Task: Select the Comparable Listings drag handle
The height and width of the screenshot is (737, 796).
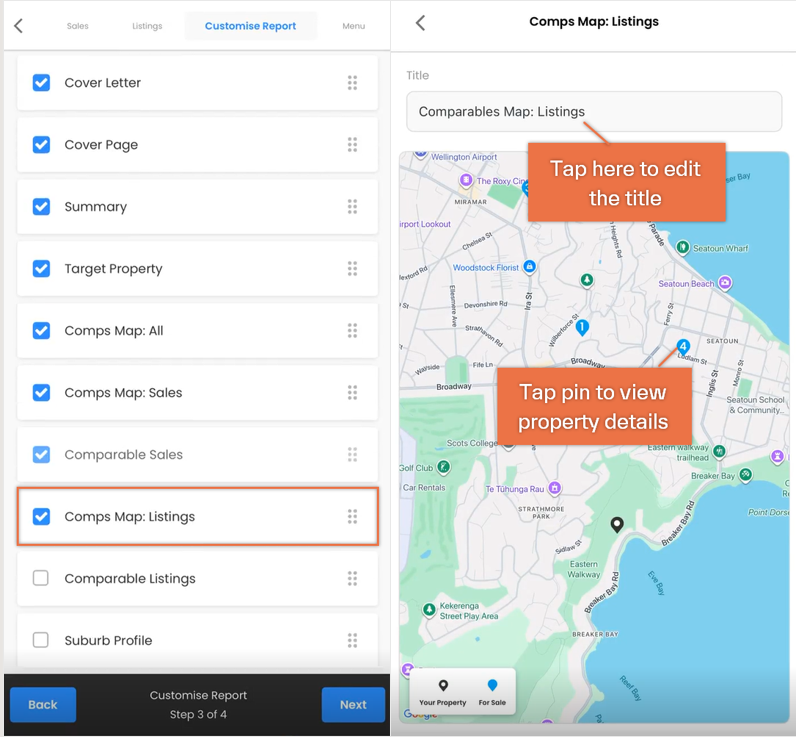Action: coord(352,578)
